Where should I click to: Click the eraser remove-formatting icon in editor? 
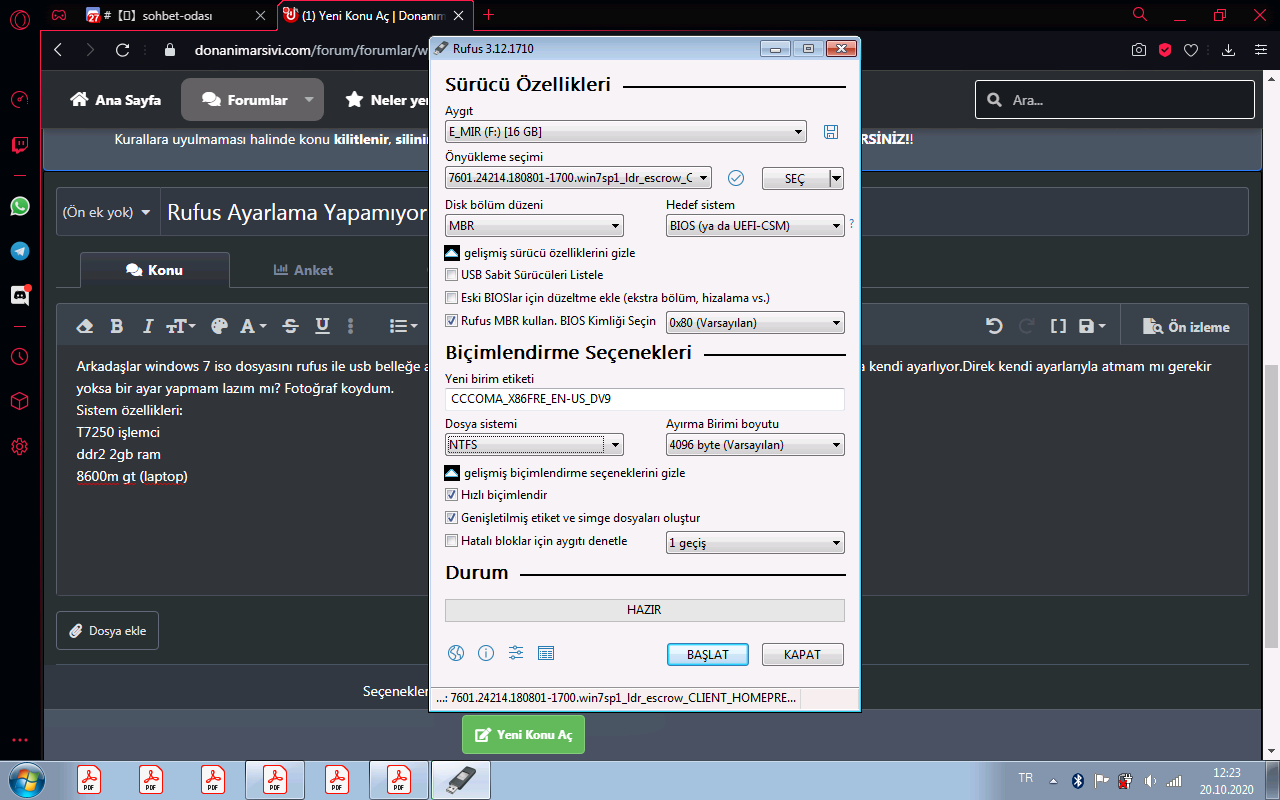[85, 326]
